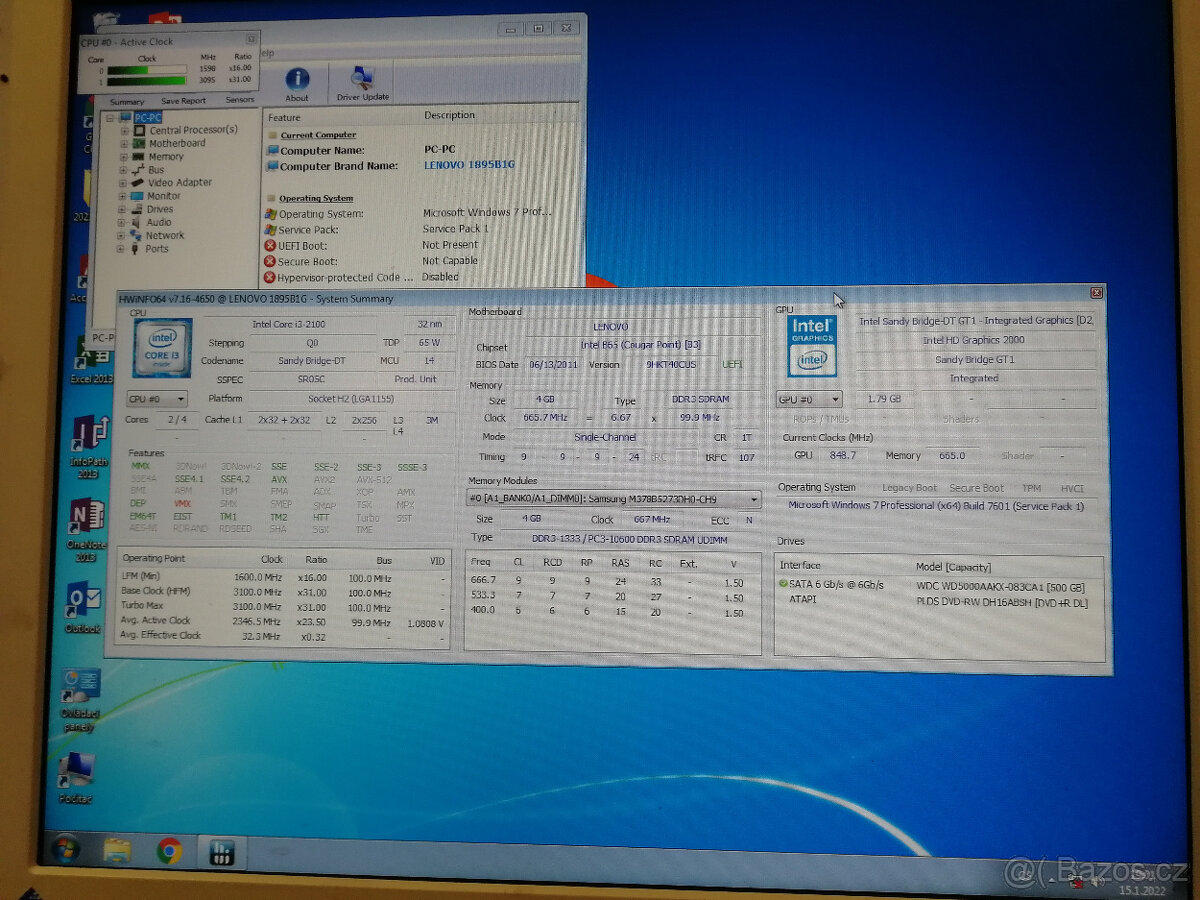Switch to the Sensors tab
The height and width of the screenshot is (900, 1200).
click(240, 100)
